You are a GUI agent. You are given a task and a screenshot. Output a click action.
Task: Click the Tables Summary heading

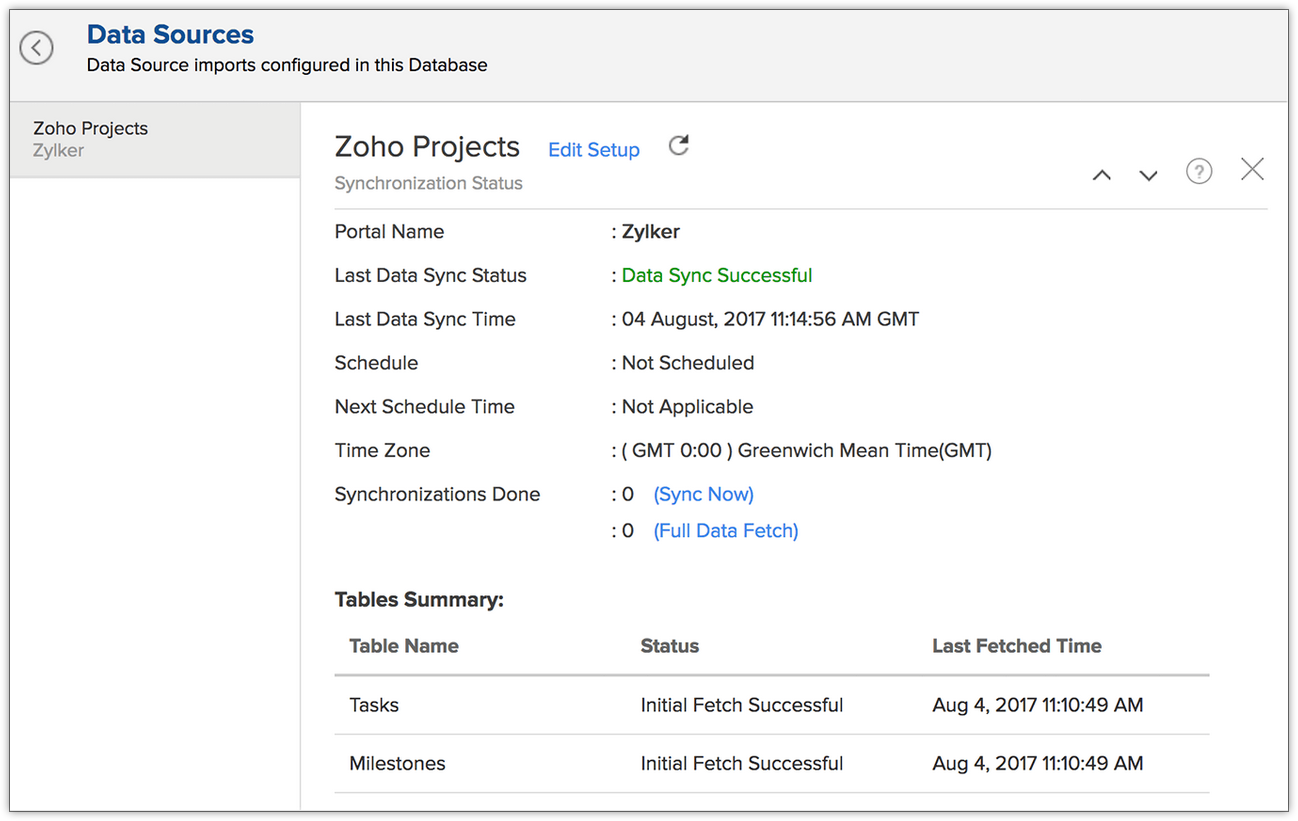419,600
